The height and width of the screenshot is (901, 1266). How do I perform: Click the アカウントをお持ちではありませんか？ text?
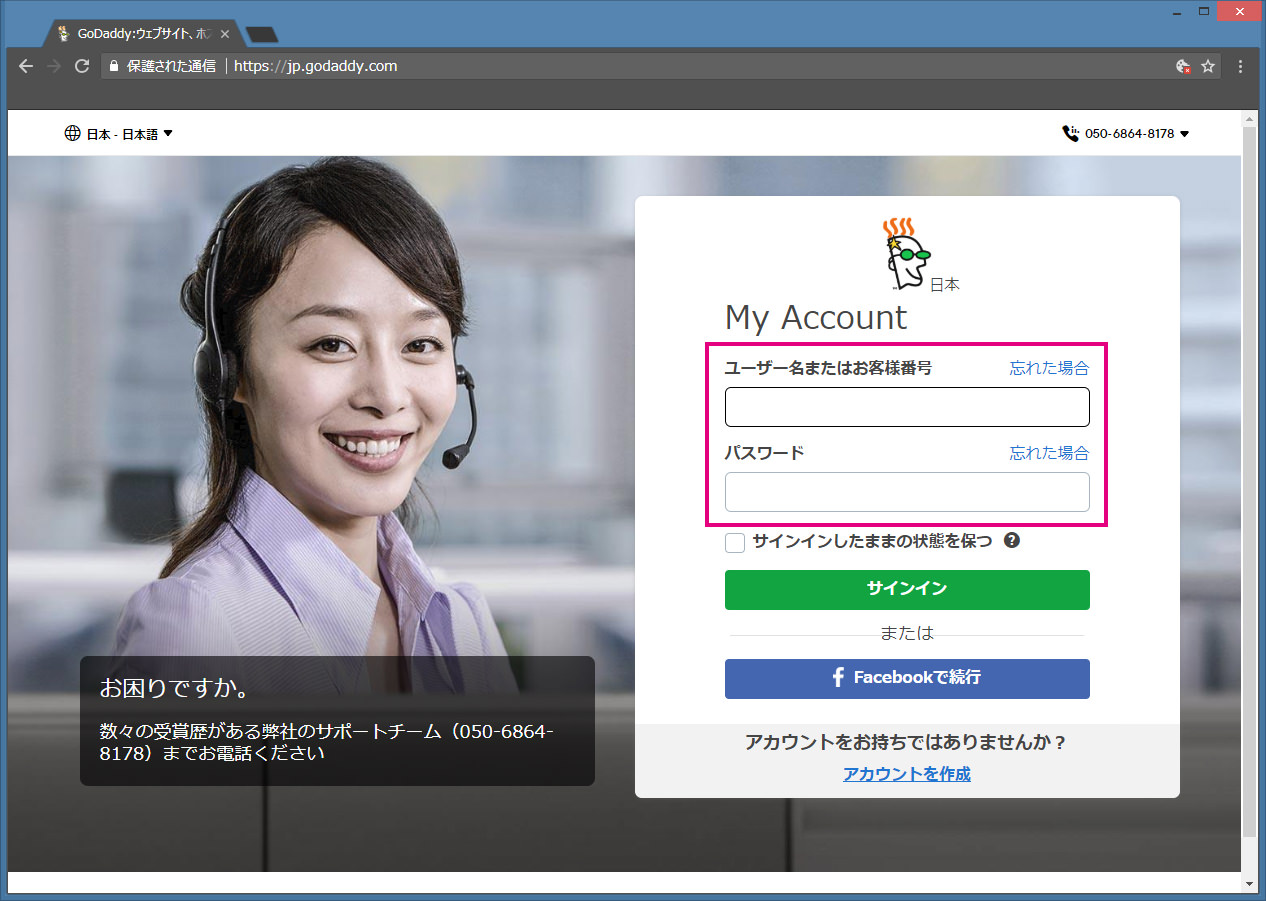(x=907, y=742)
